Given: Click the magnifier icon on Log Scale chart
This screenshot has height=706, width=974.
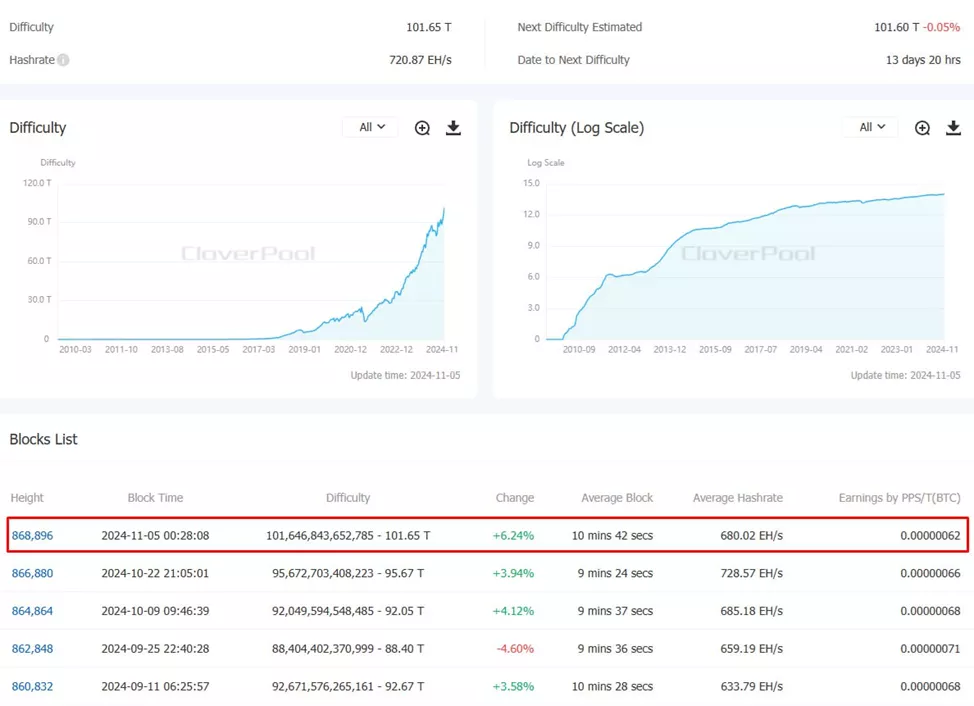Looking at the screenshot, I should tap(922, 128).
